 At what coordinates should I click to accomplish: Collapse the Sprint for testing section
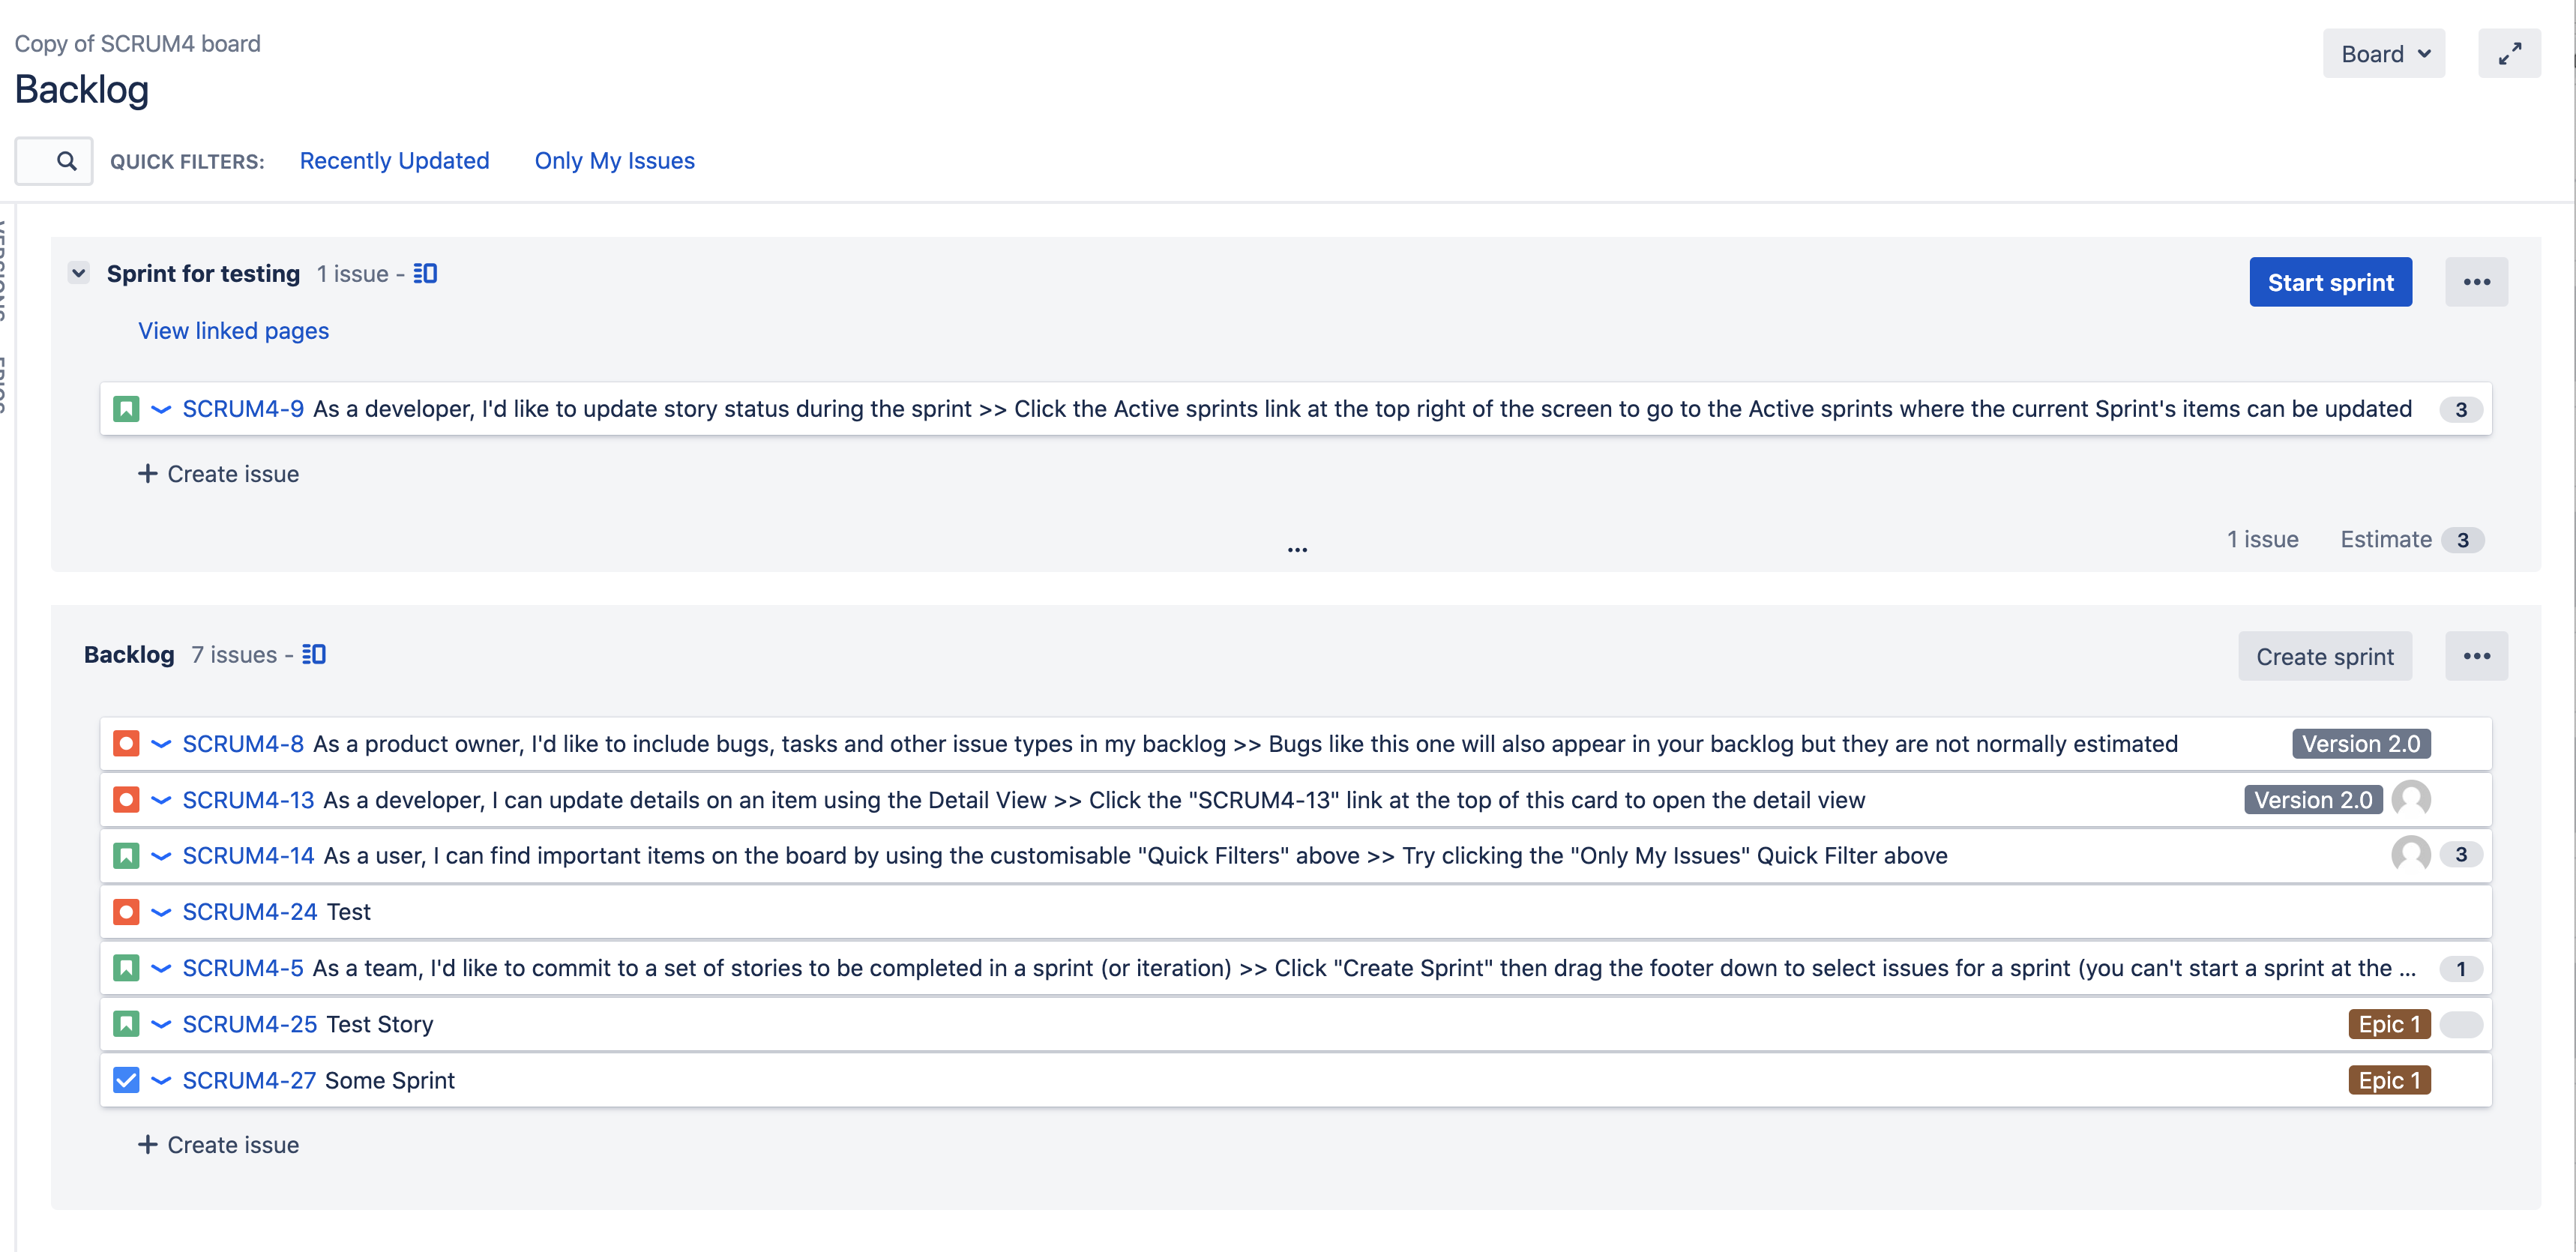point(79,273)
